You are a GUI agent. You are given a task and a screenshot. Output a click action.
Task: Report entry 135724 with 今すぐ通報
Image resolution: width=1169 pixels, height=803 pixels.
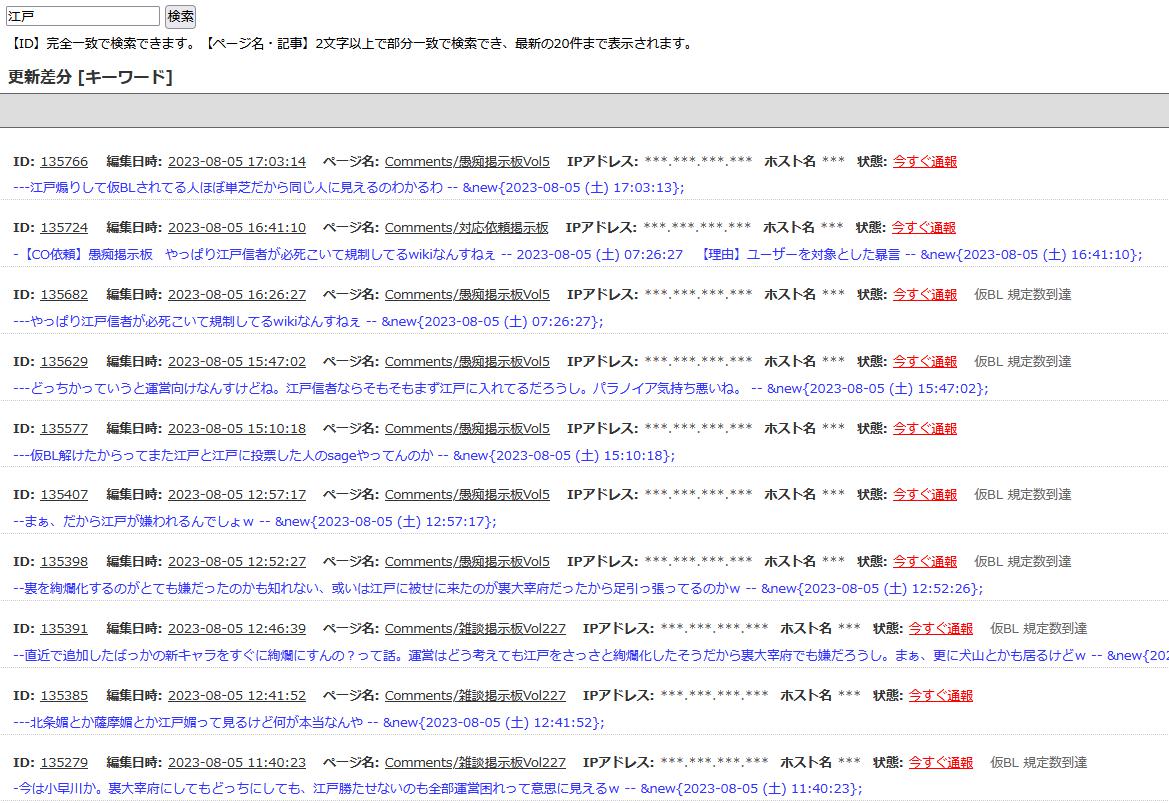tap(924, 228)
